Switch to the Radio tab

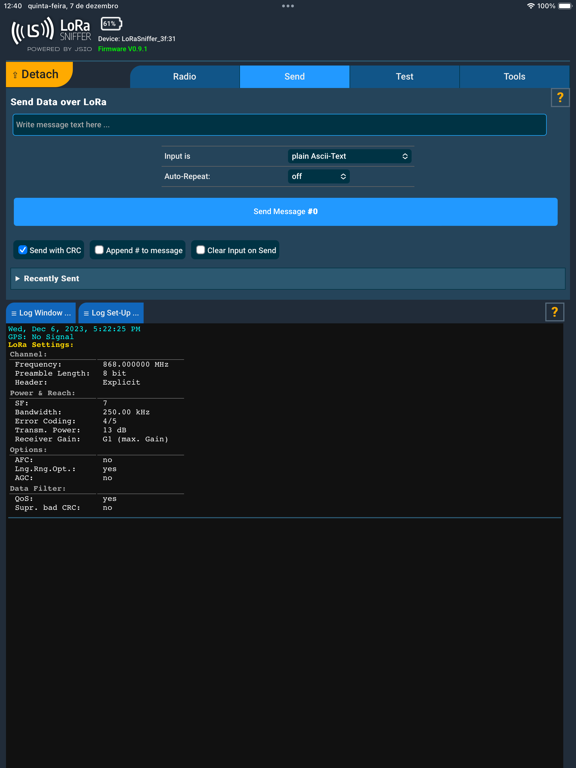coord(185,76)
